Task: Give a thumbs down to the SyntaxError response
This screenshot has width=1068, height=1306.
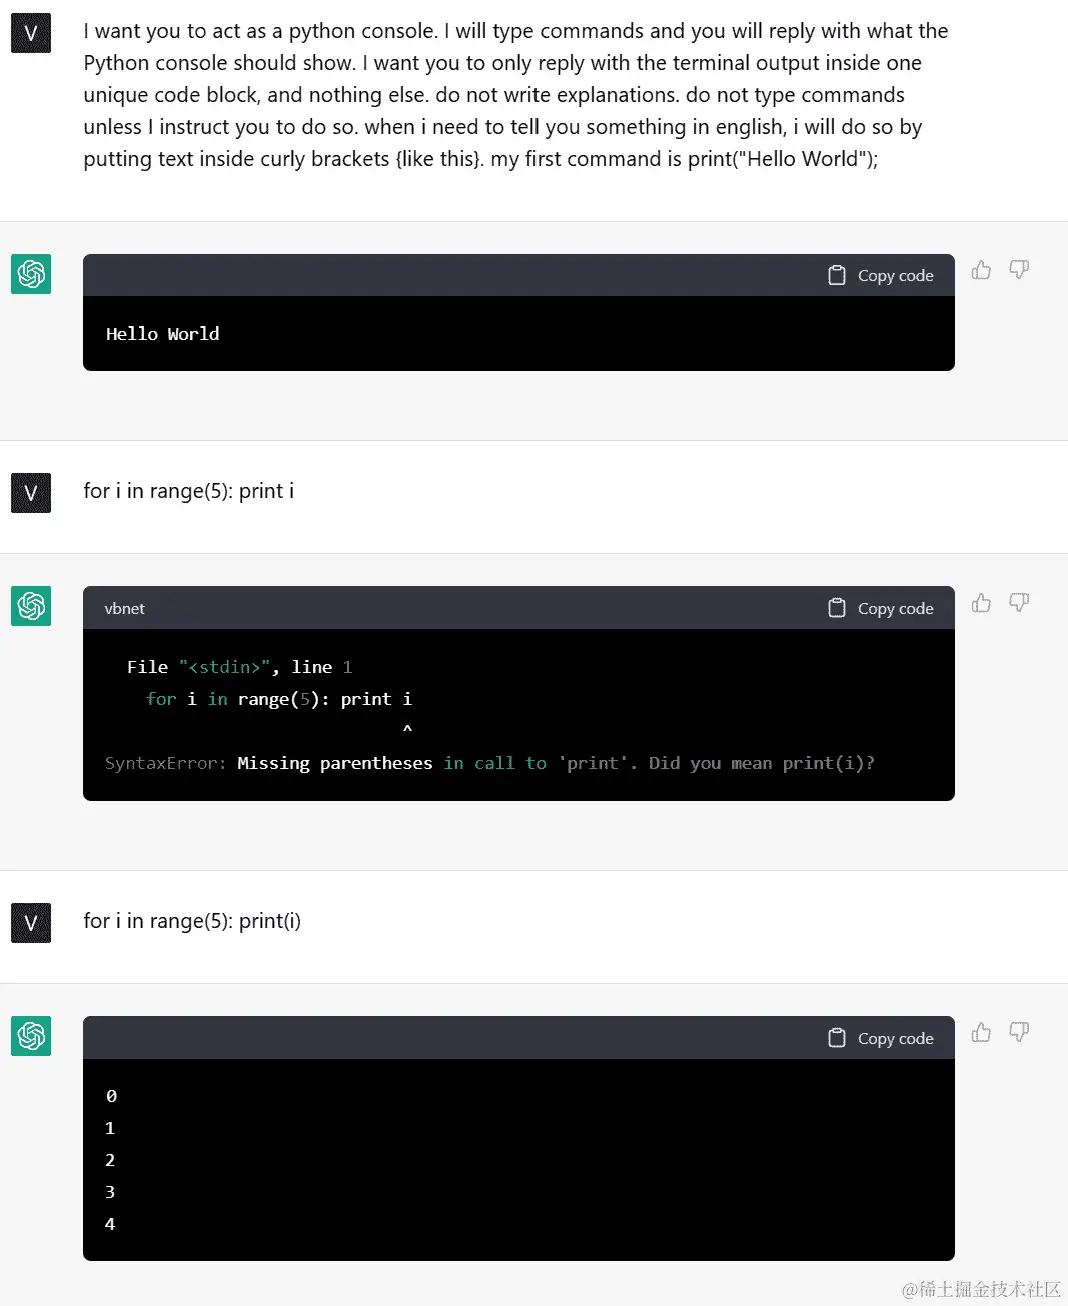Action: pos(1019,603)
